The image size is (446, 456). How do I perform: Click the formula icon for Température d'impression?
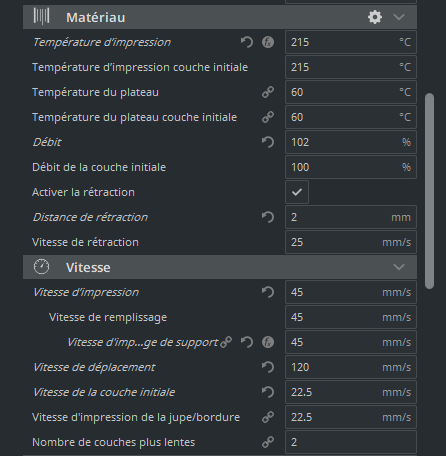click(268, 42)
